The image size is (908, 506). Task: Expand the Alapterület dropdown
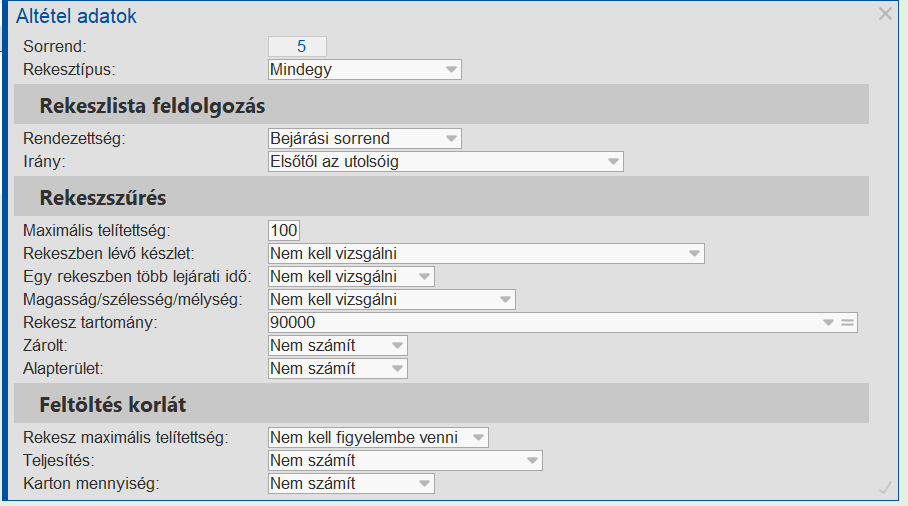point(397,369)
